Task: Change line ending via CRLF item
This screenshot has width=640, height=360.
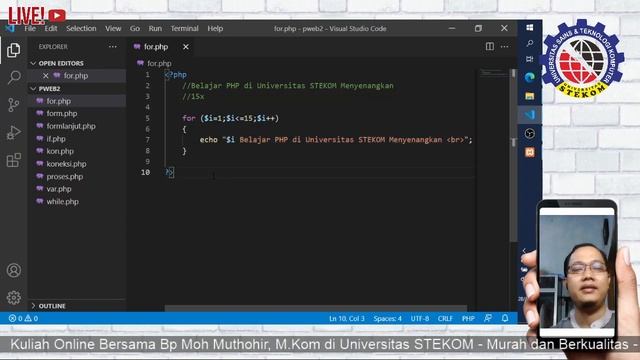Action: 445,318
